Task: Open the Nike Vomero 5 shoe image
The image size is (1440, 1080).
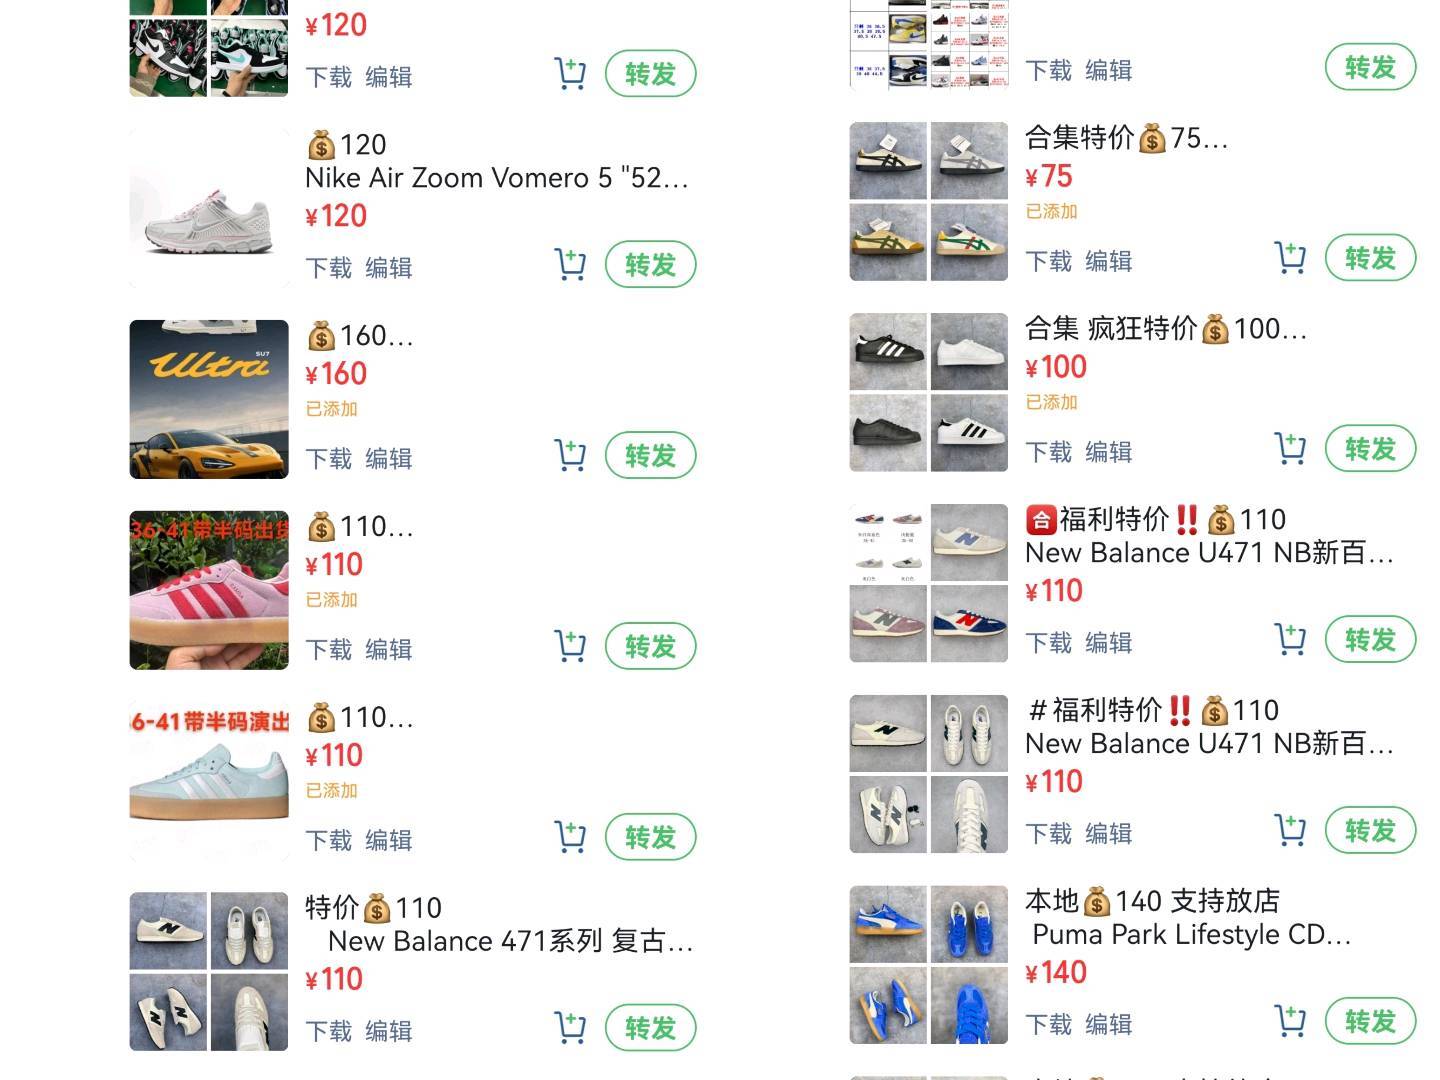Action: tap(209, 208)
